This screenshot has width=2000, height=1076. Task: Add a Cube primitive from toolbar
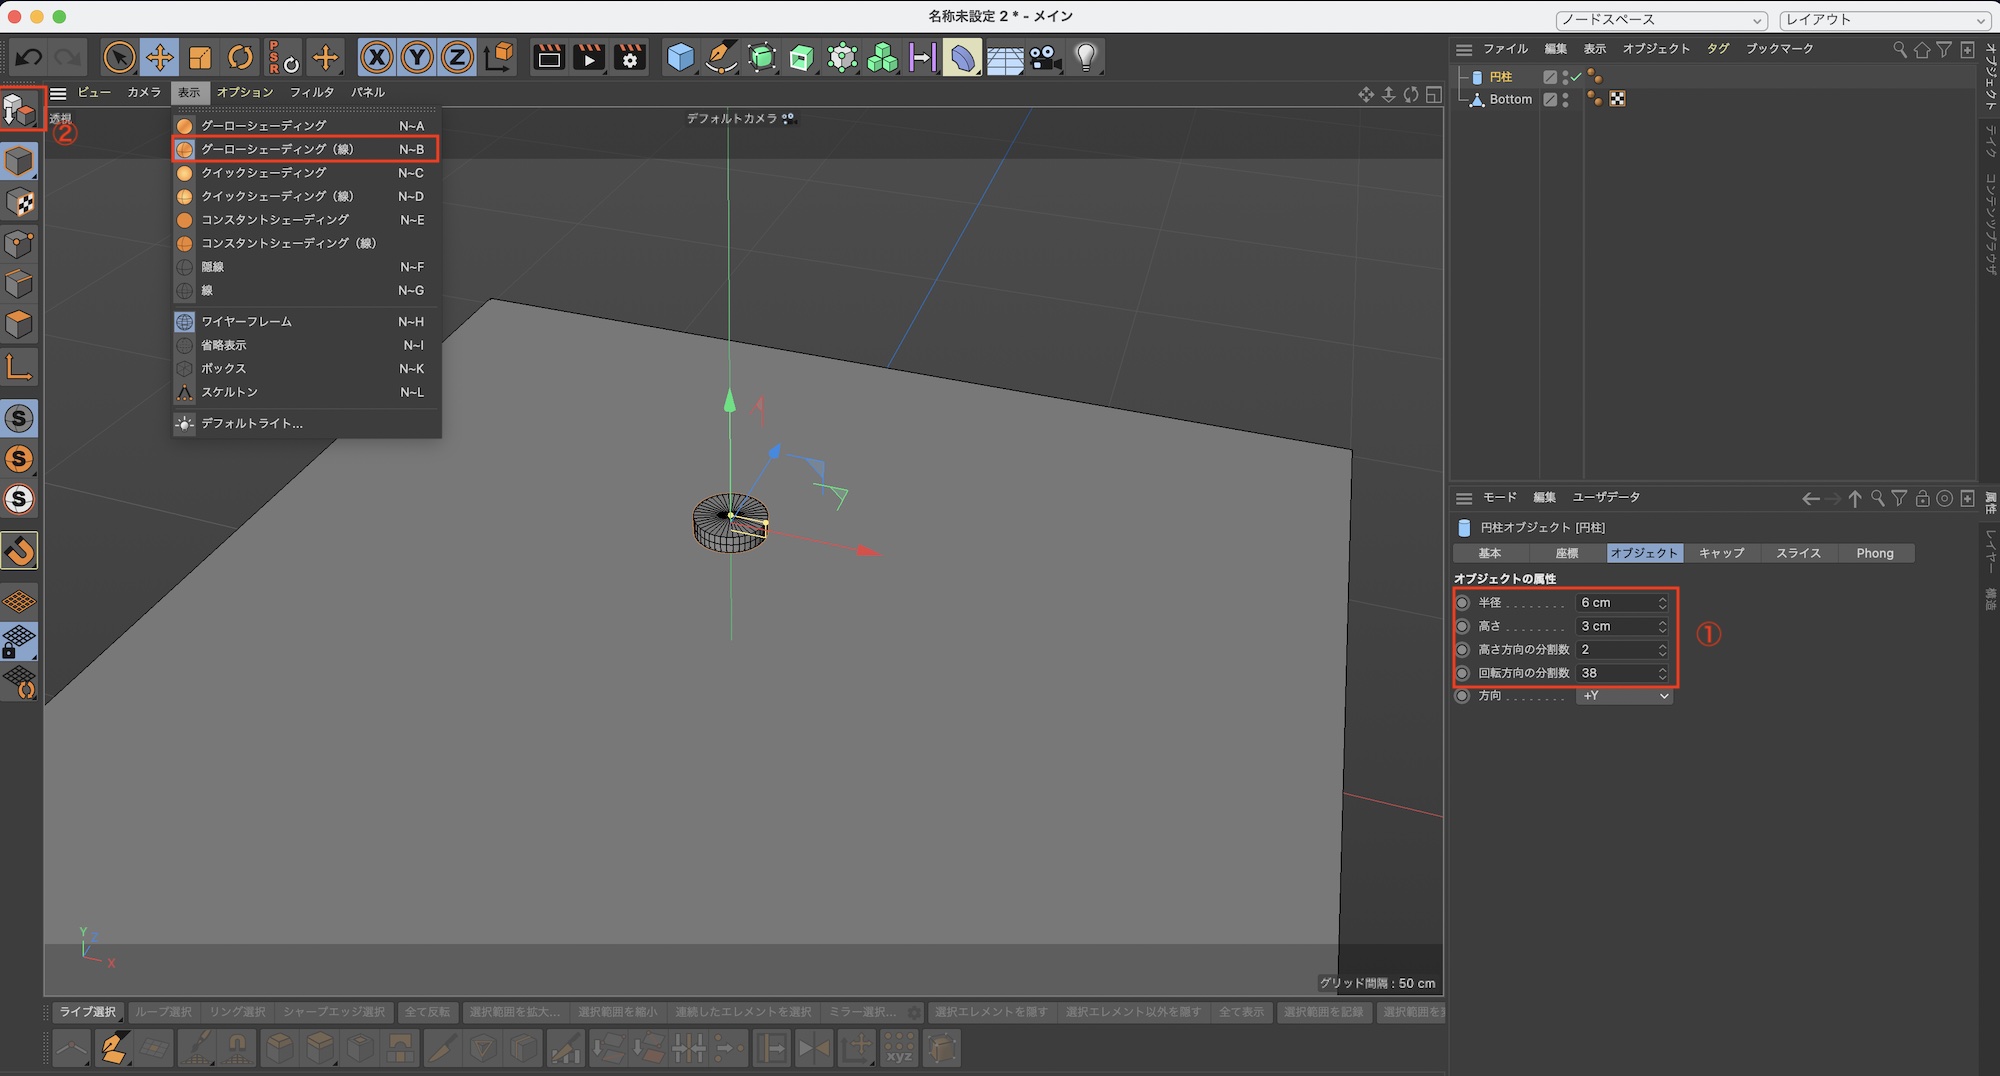(x=680, y=58)
